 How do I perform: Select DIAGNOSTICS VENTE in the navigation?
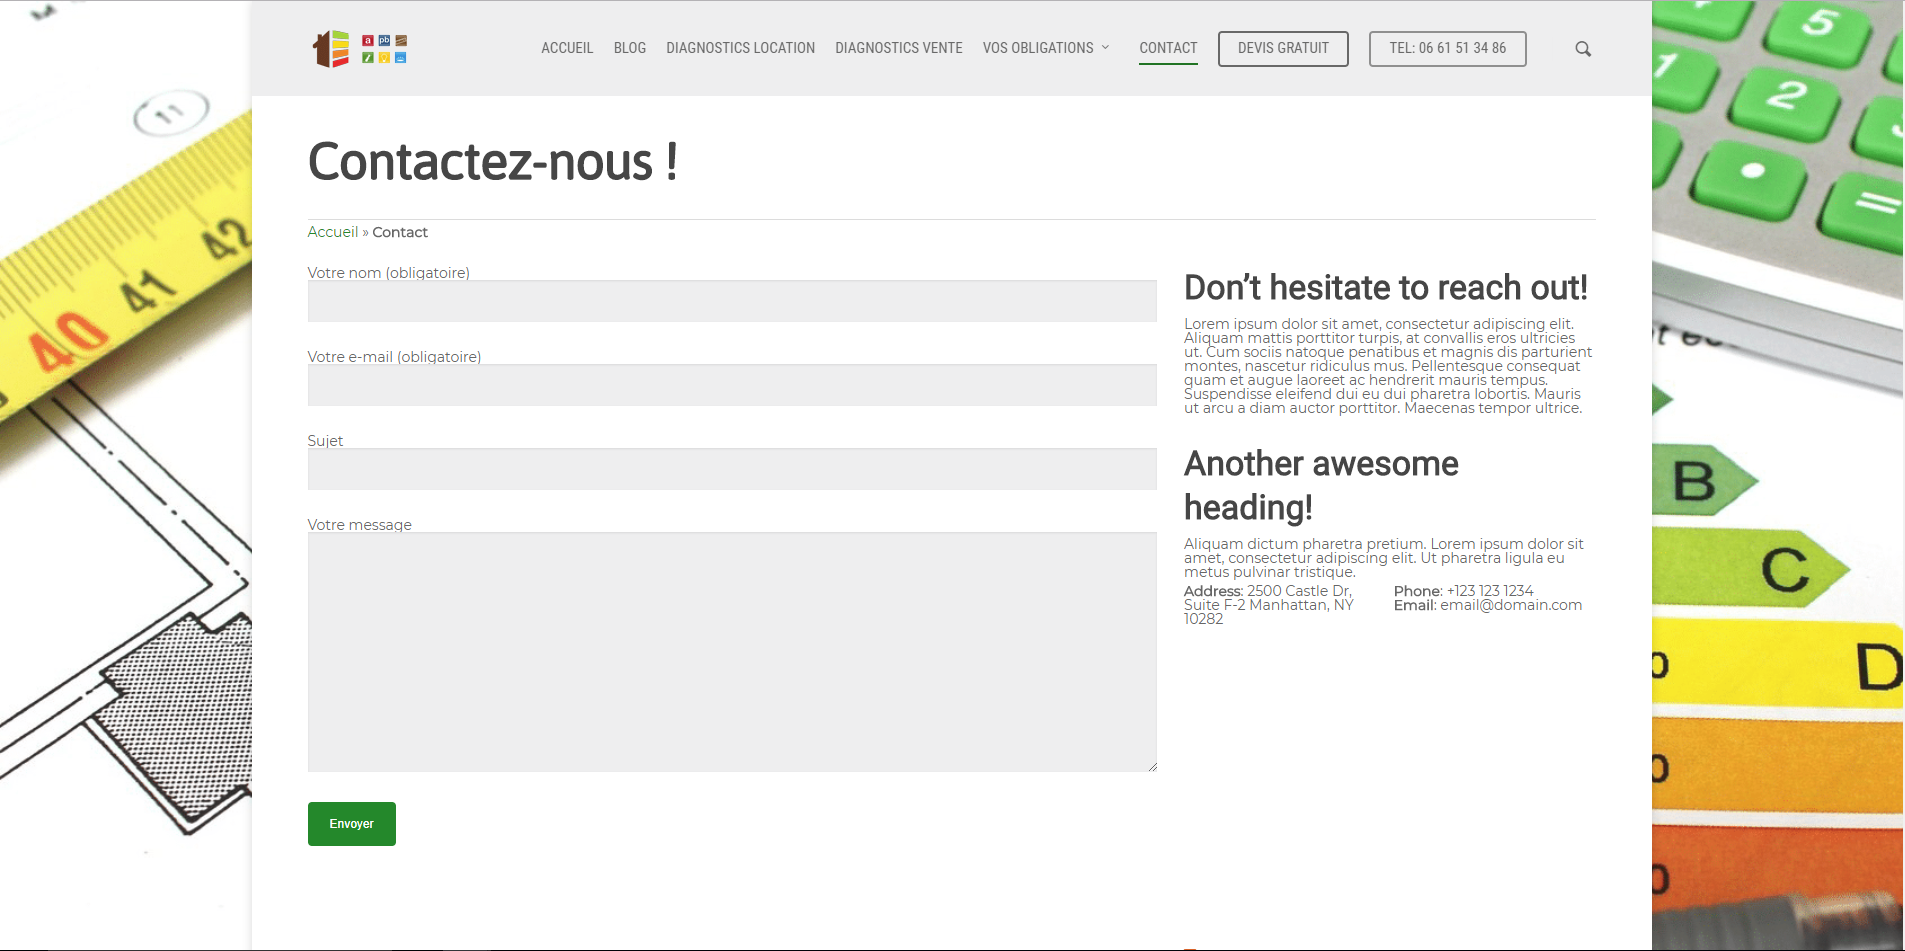coord(898,48)
